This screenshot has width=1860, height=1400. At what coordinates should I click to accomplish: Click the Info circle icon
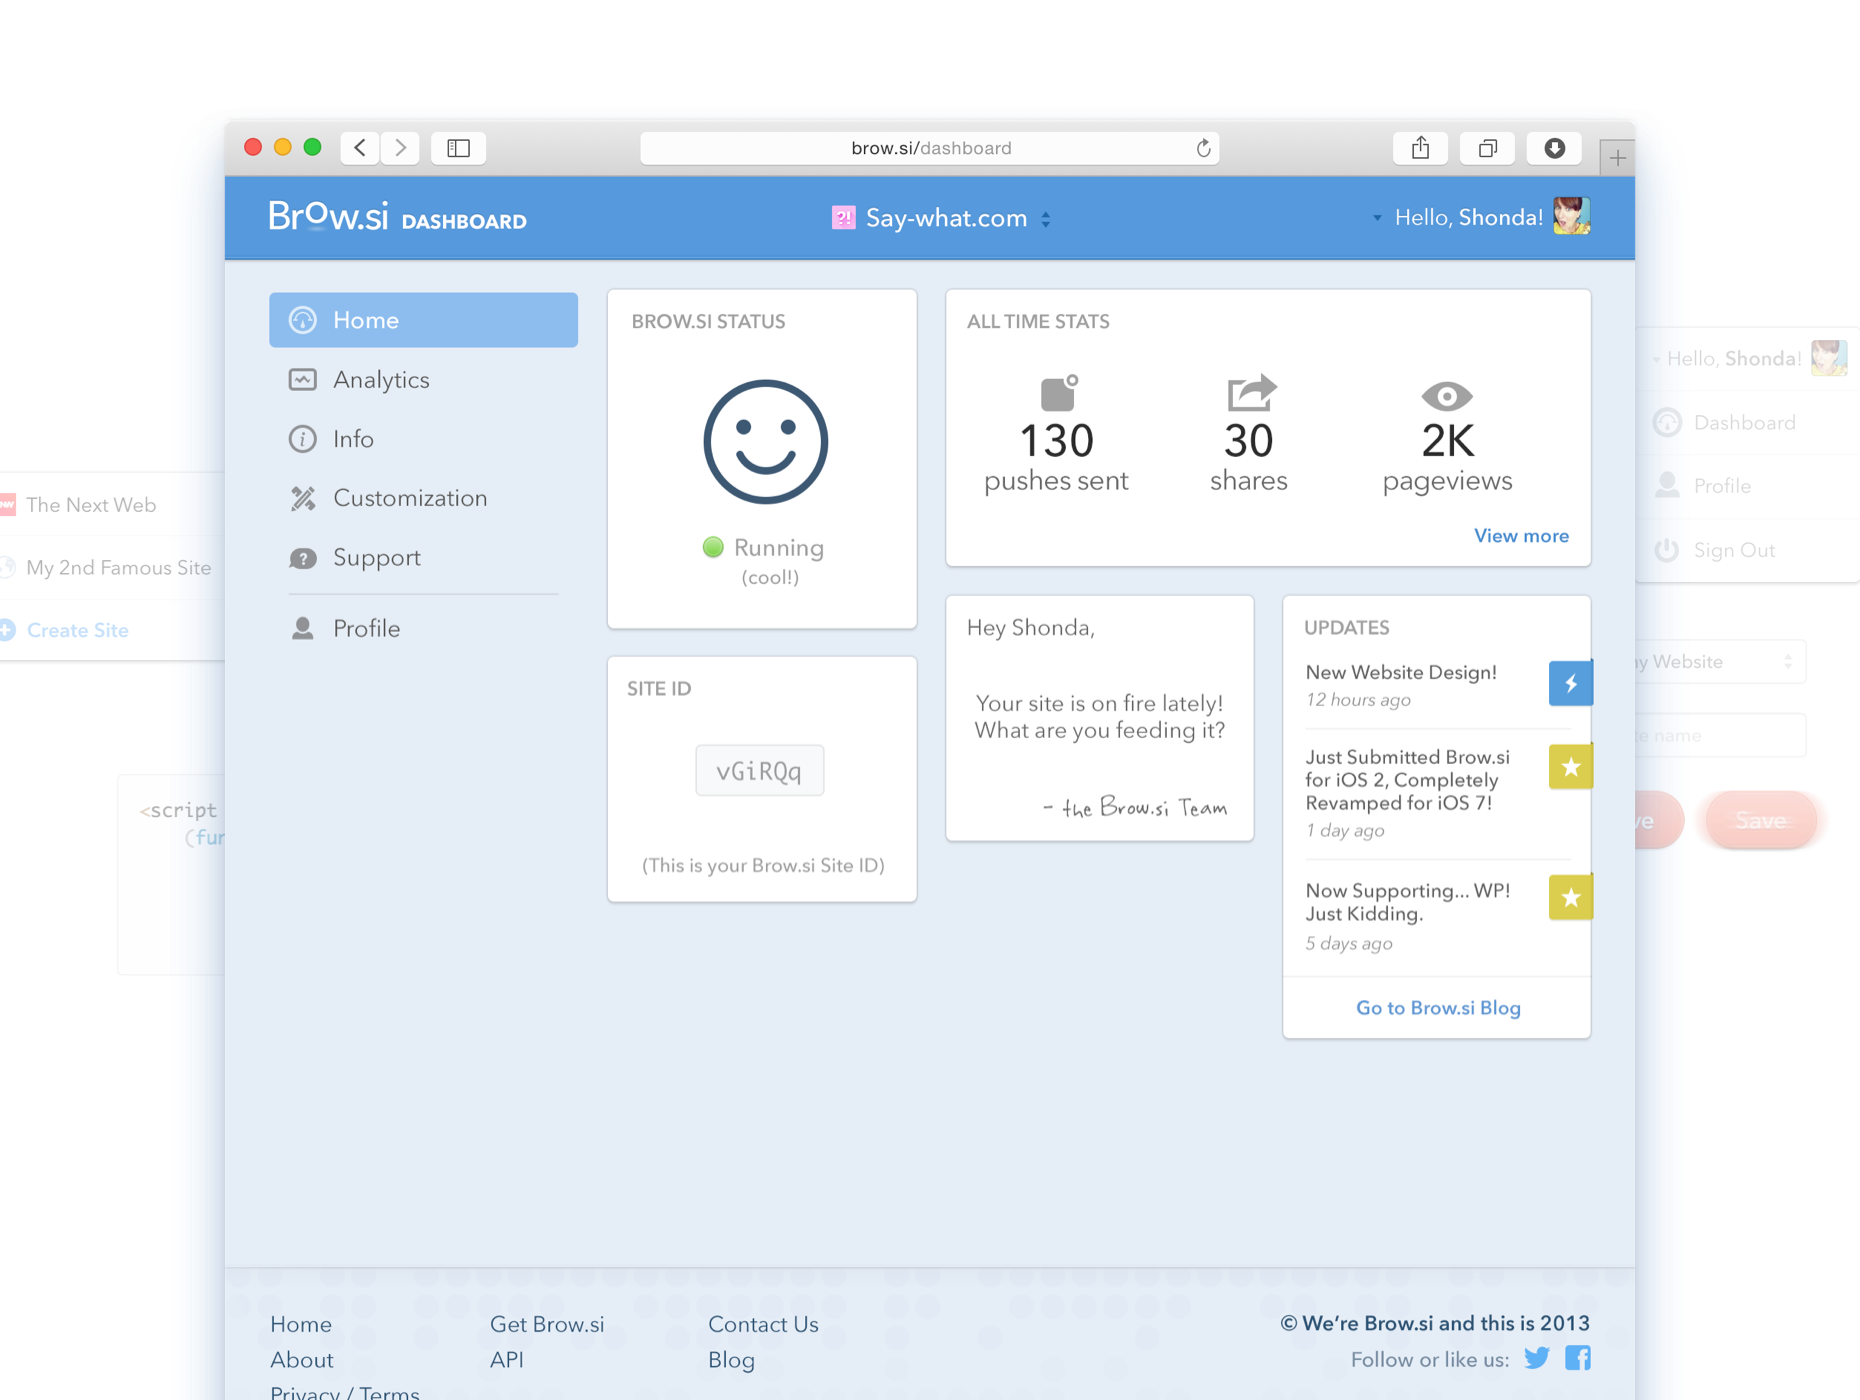pyautogui.click(x=302, y=439)
